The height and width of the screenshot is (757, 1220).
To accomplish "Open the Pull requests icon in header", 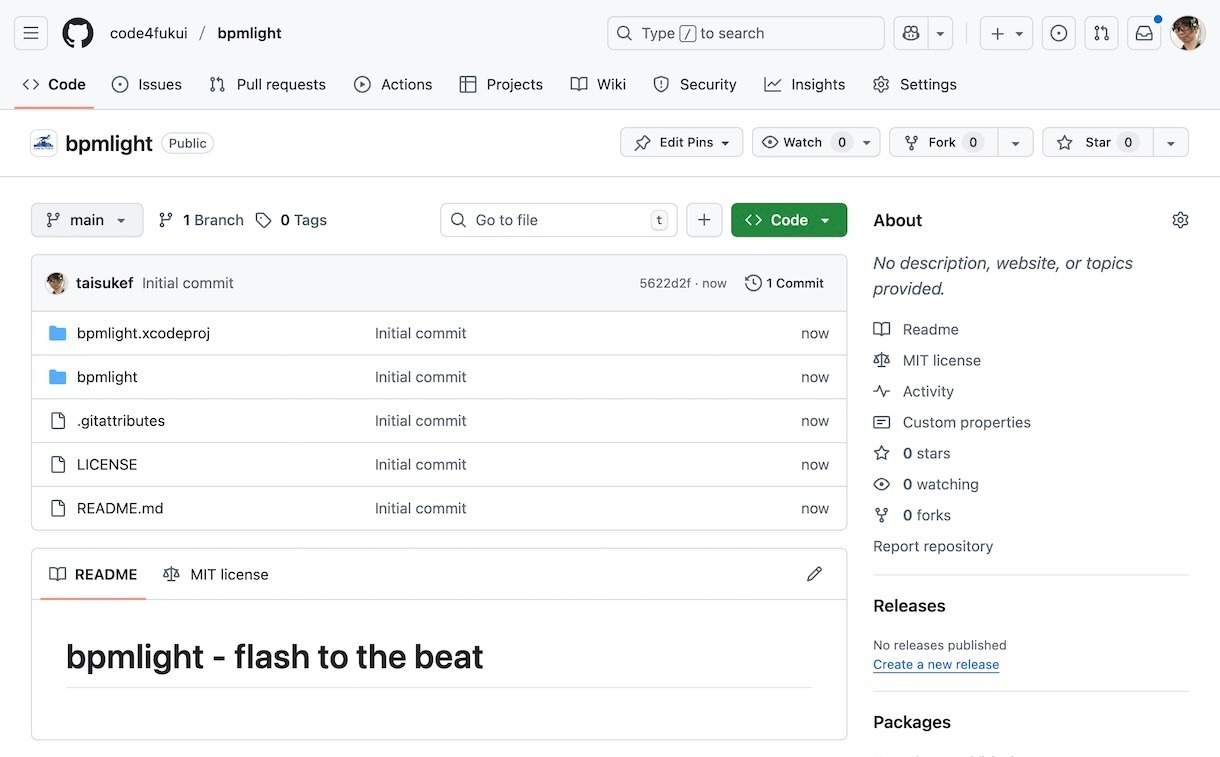I will (1101, 33).
